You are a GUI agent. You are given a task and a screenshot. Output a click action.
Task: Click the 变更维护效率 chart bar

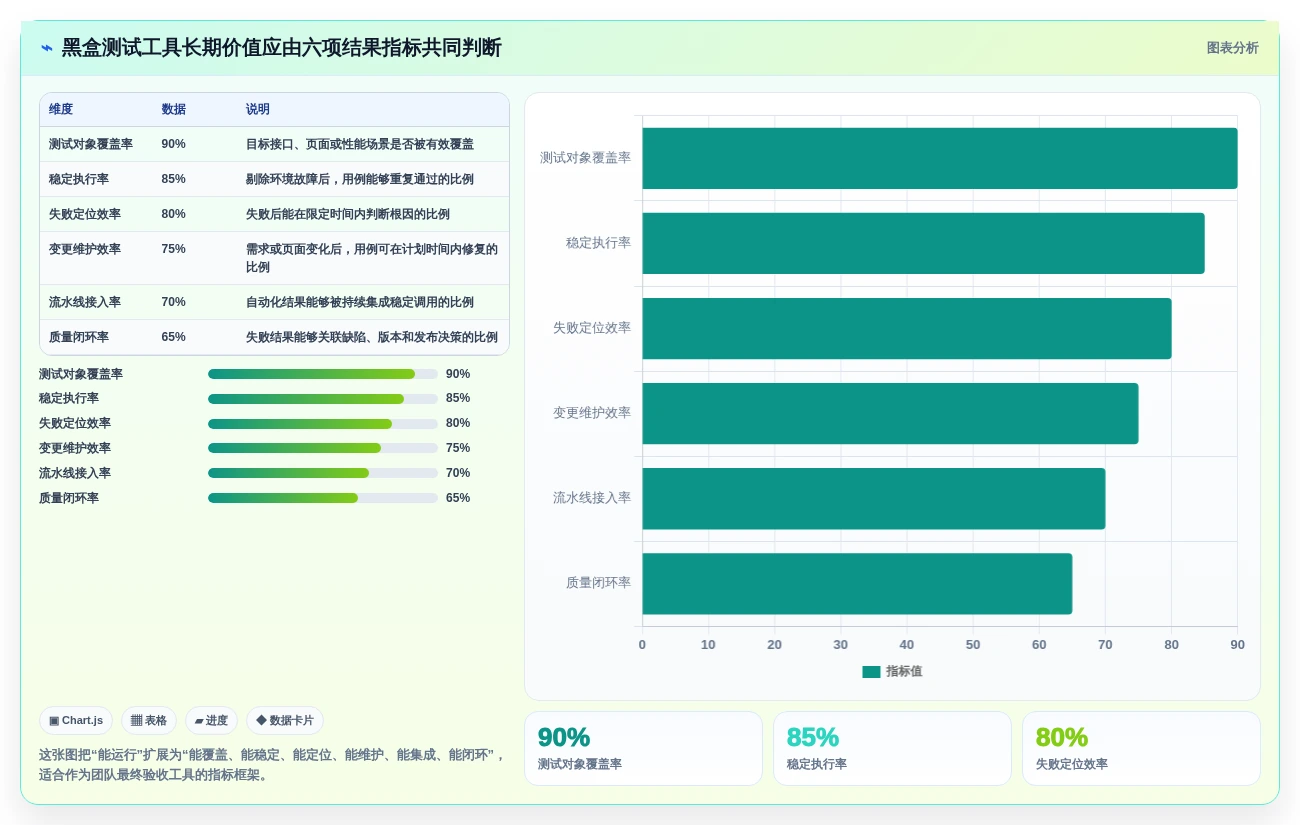(x=890, y=413)
